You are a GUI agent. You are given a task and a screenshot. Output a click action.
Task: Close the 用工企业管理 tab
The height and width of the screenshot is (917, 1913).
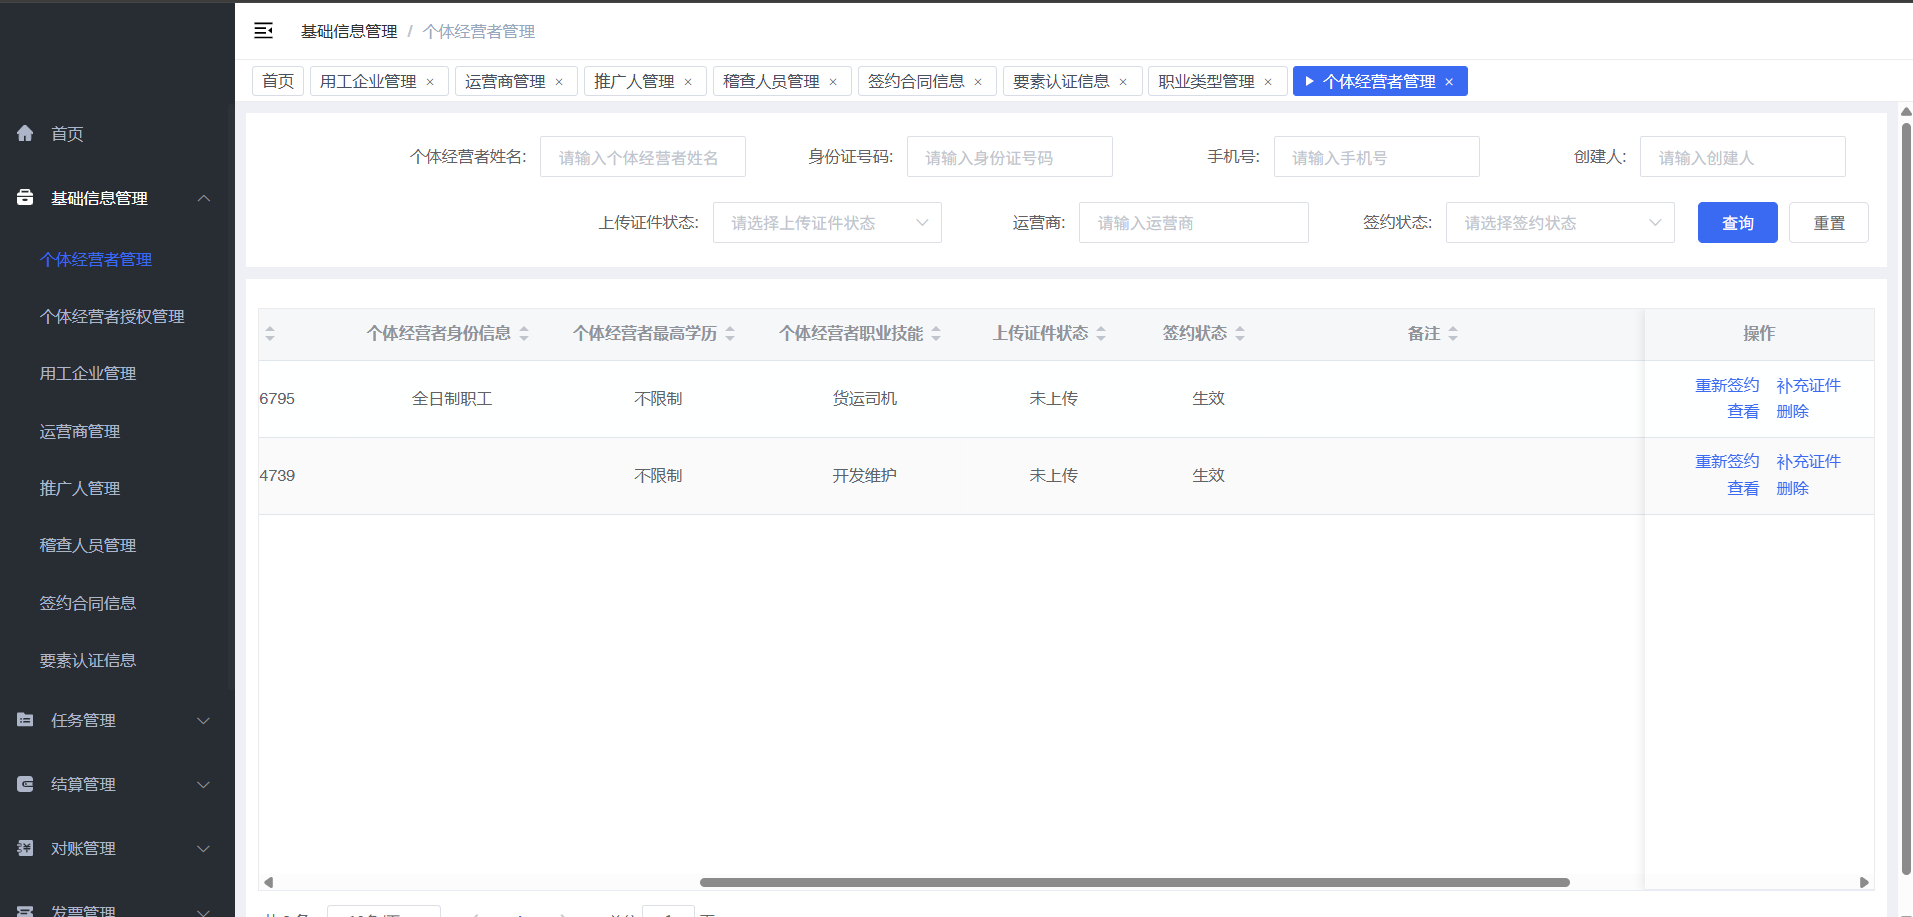430,82
